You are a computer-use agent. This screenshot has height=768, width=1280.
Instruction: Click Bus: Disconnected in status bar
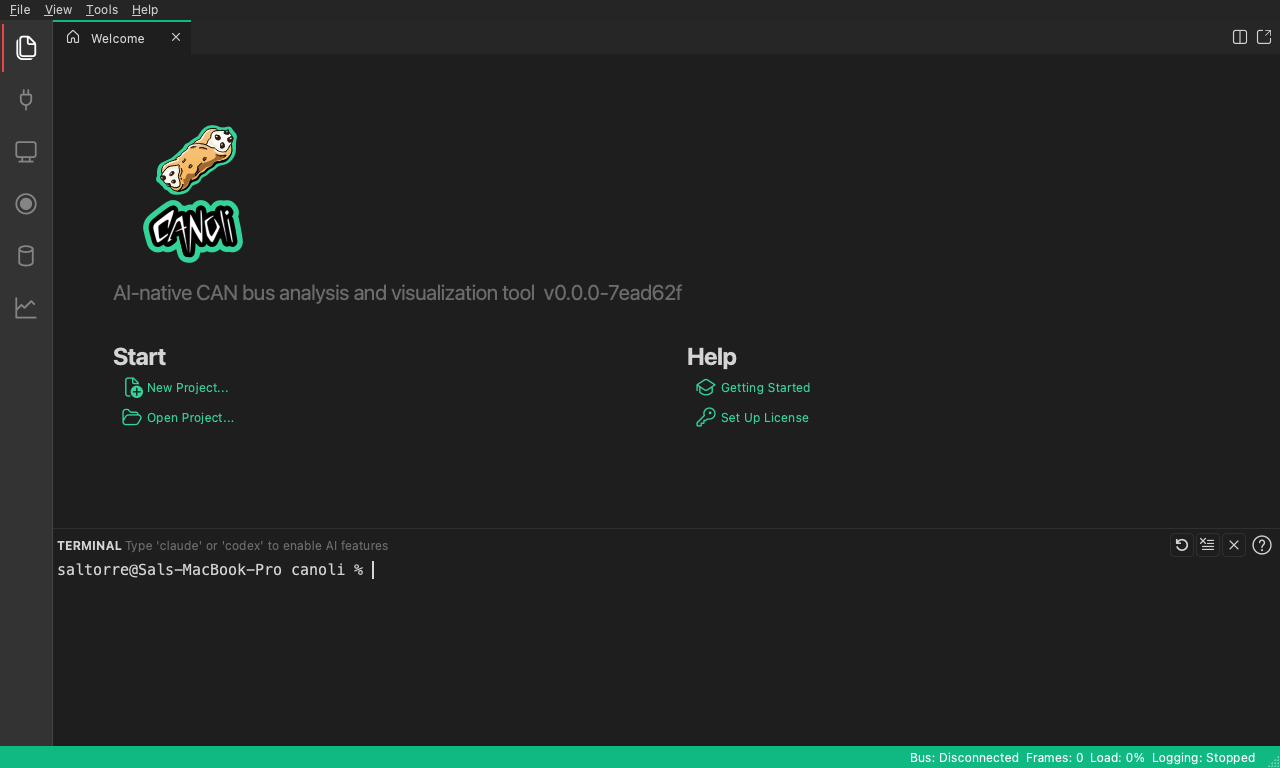[x=964, y=758]
